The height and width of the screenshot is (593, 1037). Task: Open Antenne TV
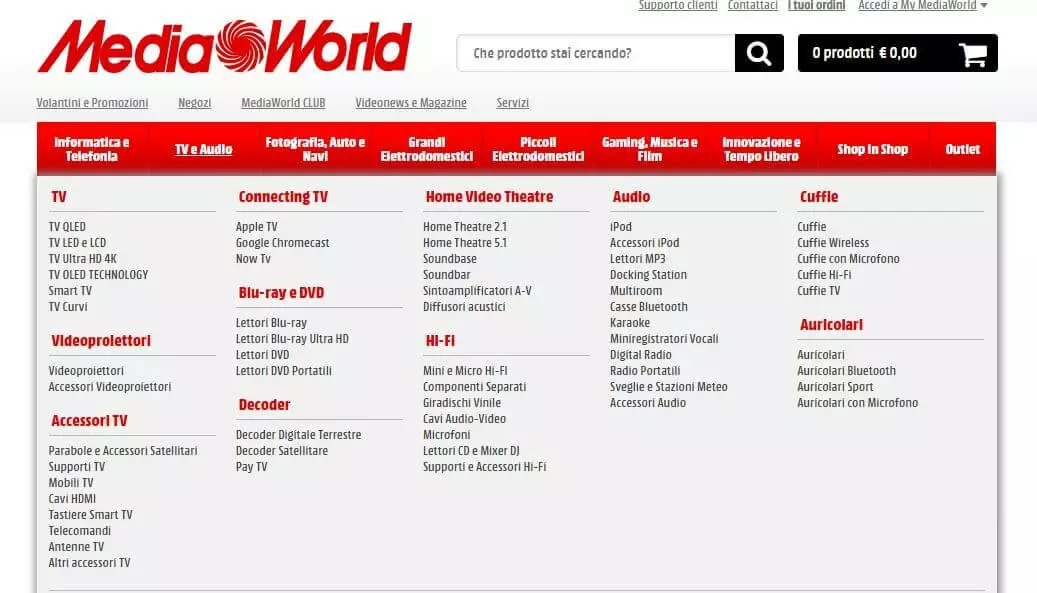click(x=76, y=547)
